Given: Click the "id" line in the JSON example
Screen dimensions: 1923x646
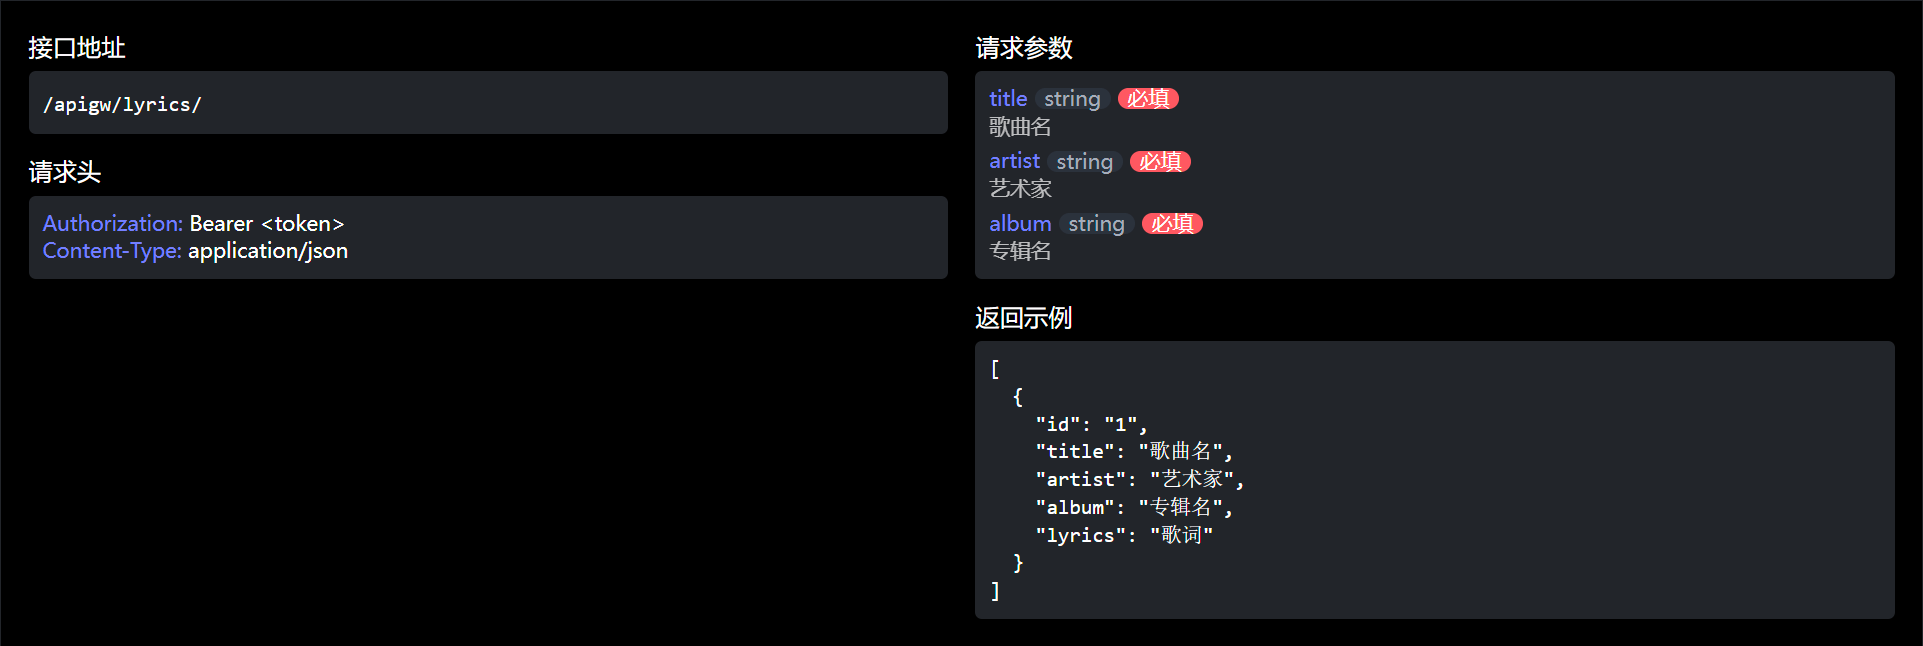Looking at the screenshot, I should click(x=1091, y=424).
